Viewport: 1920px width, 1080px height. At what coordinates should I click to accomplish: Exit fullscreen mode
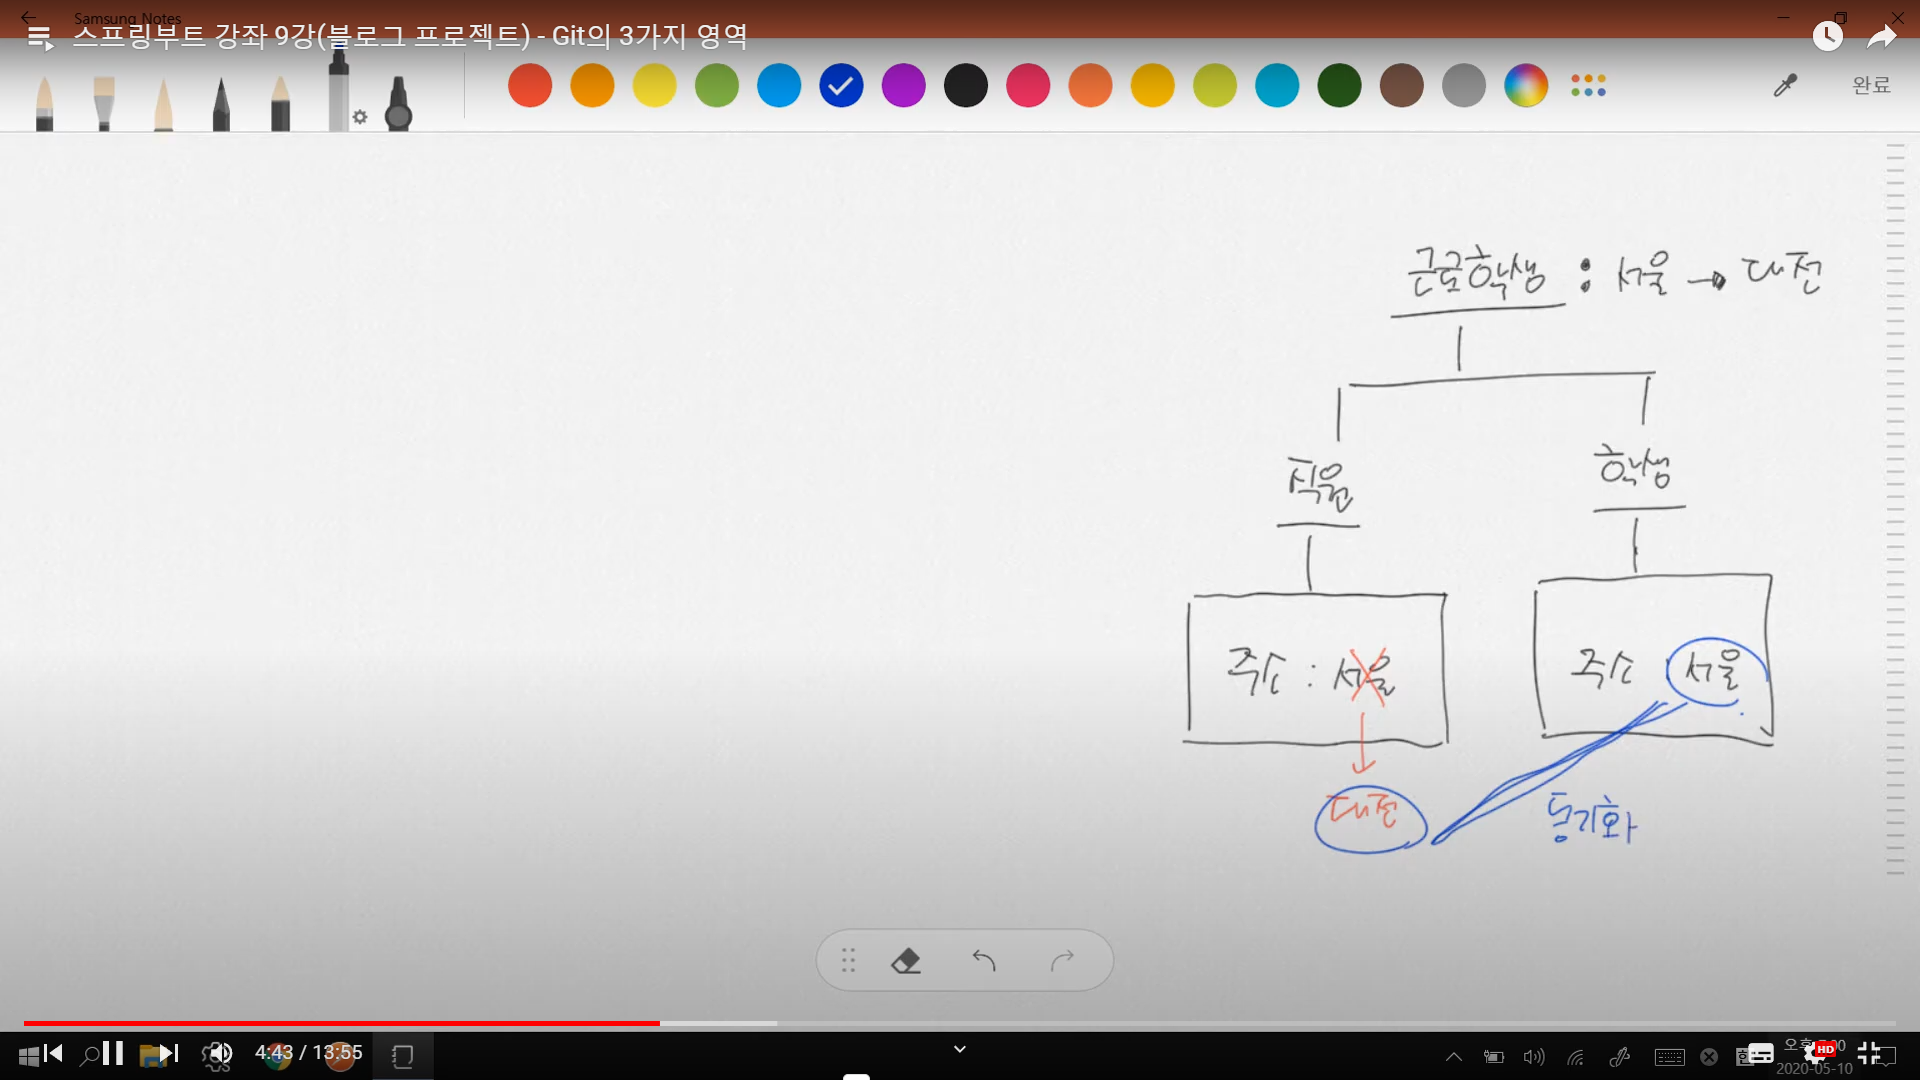1868,1053
